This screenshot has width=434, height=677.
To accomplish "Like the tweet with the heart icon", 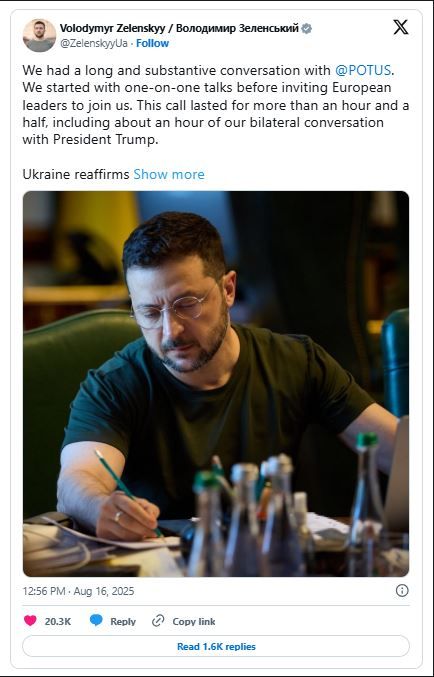I will pyautogui.click(x=30, y=621).
